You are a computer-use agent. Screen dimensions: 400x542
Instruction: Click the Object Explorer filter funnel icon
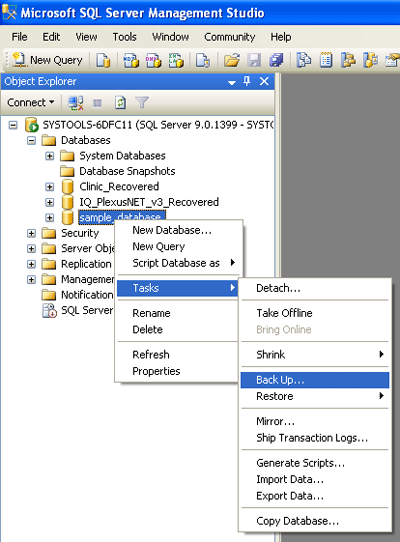pos(142,103)
